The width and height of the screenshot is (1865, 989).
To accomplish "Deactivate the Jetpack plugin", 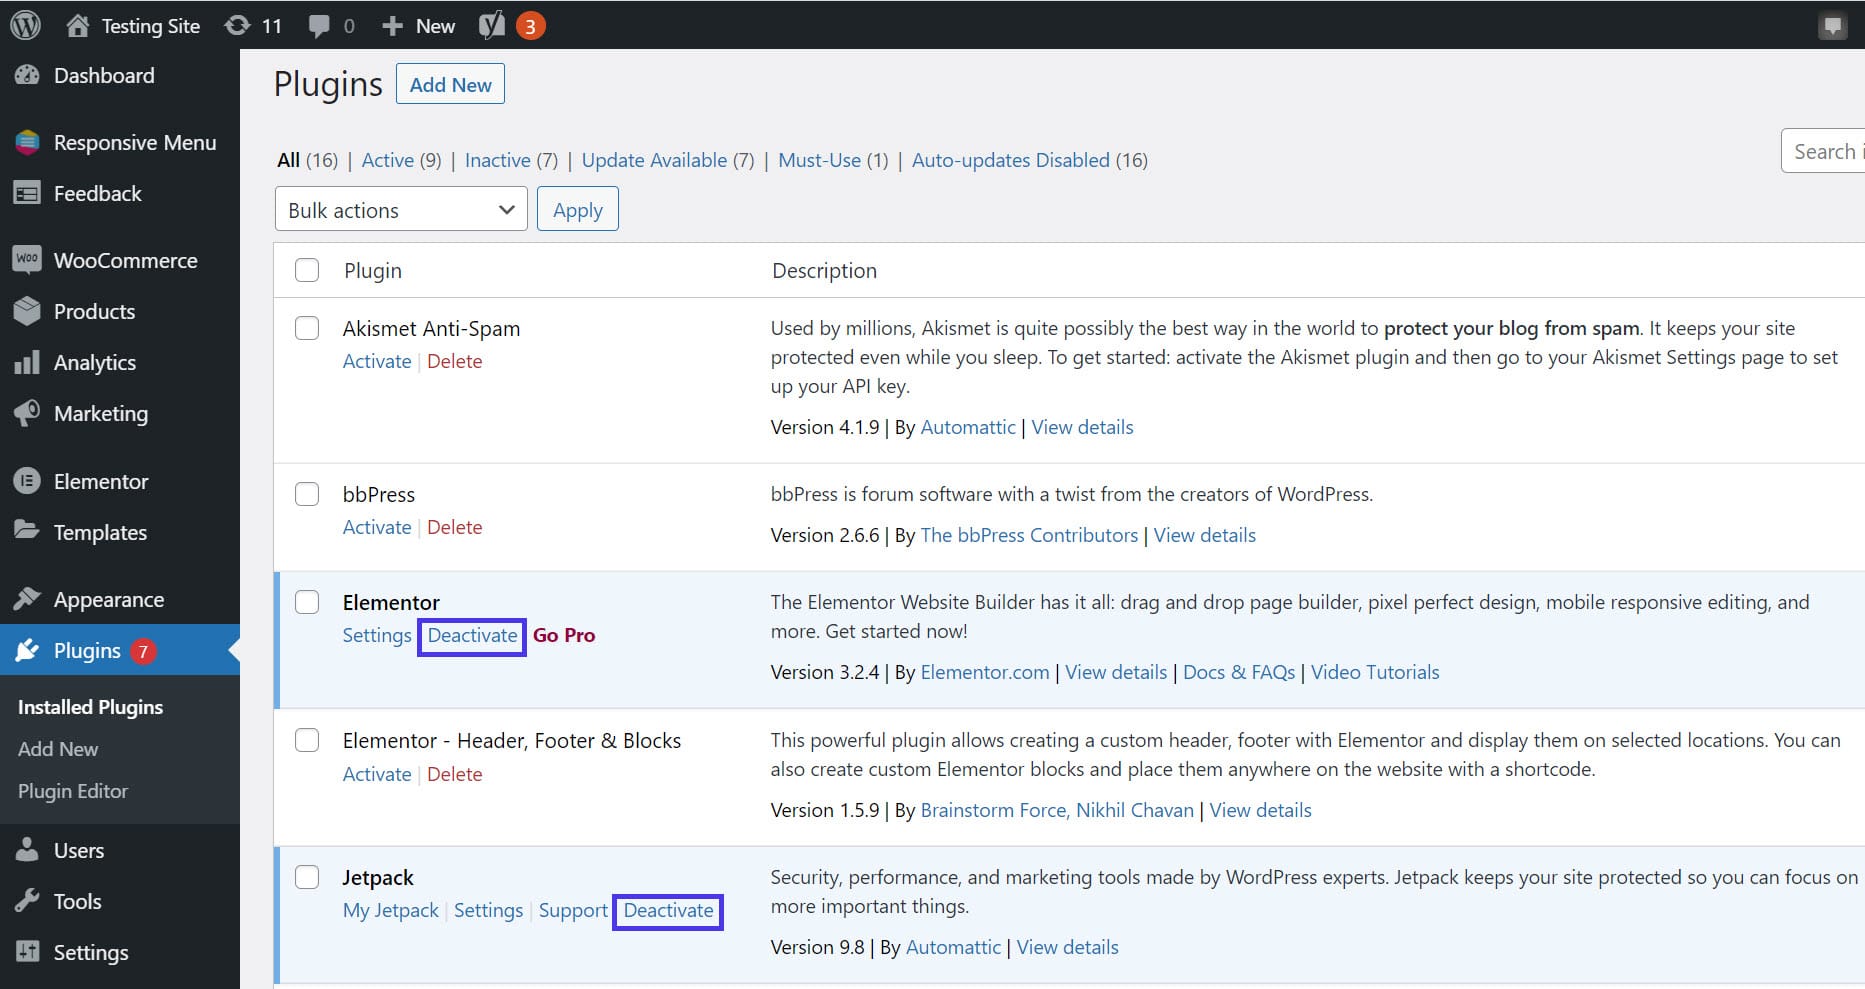I will click(x=667, y=910).
